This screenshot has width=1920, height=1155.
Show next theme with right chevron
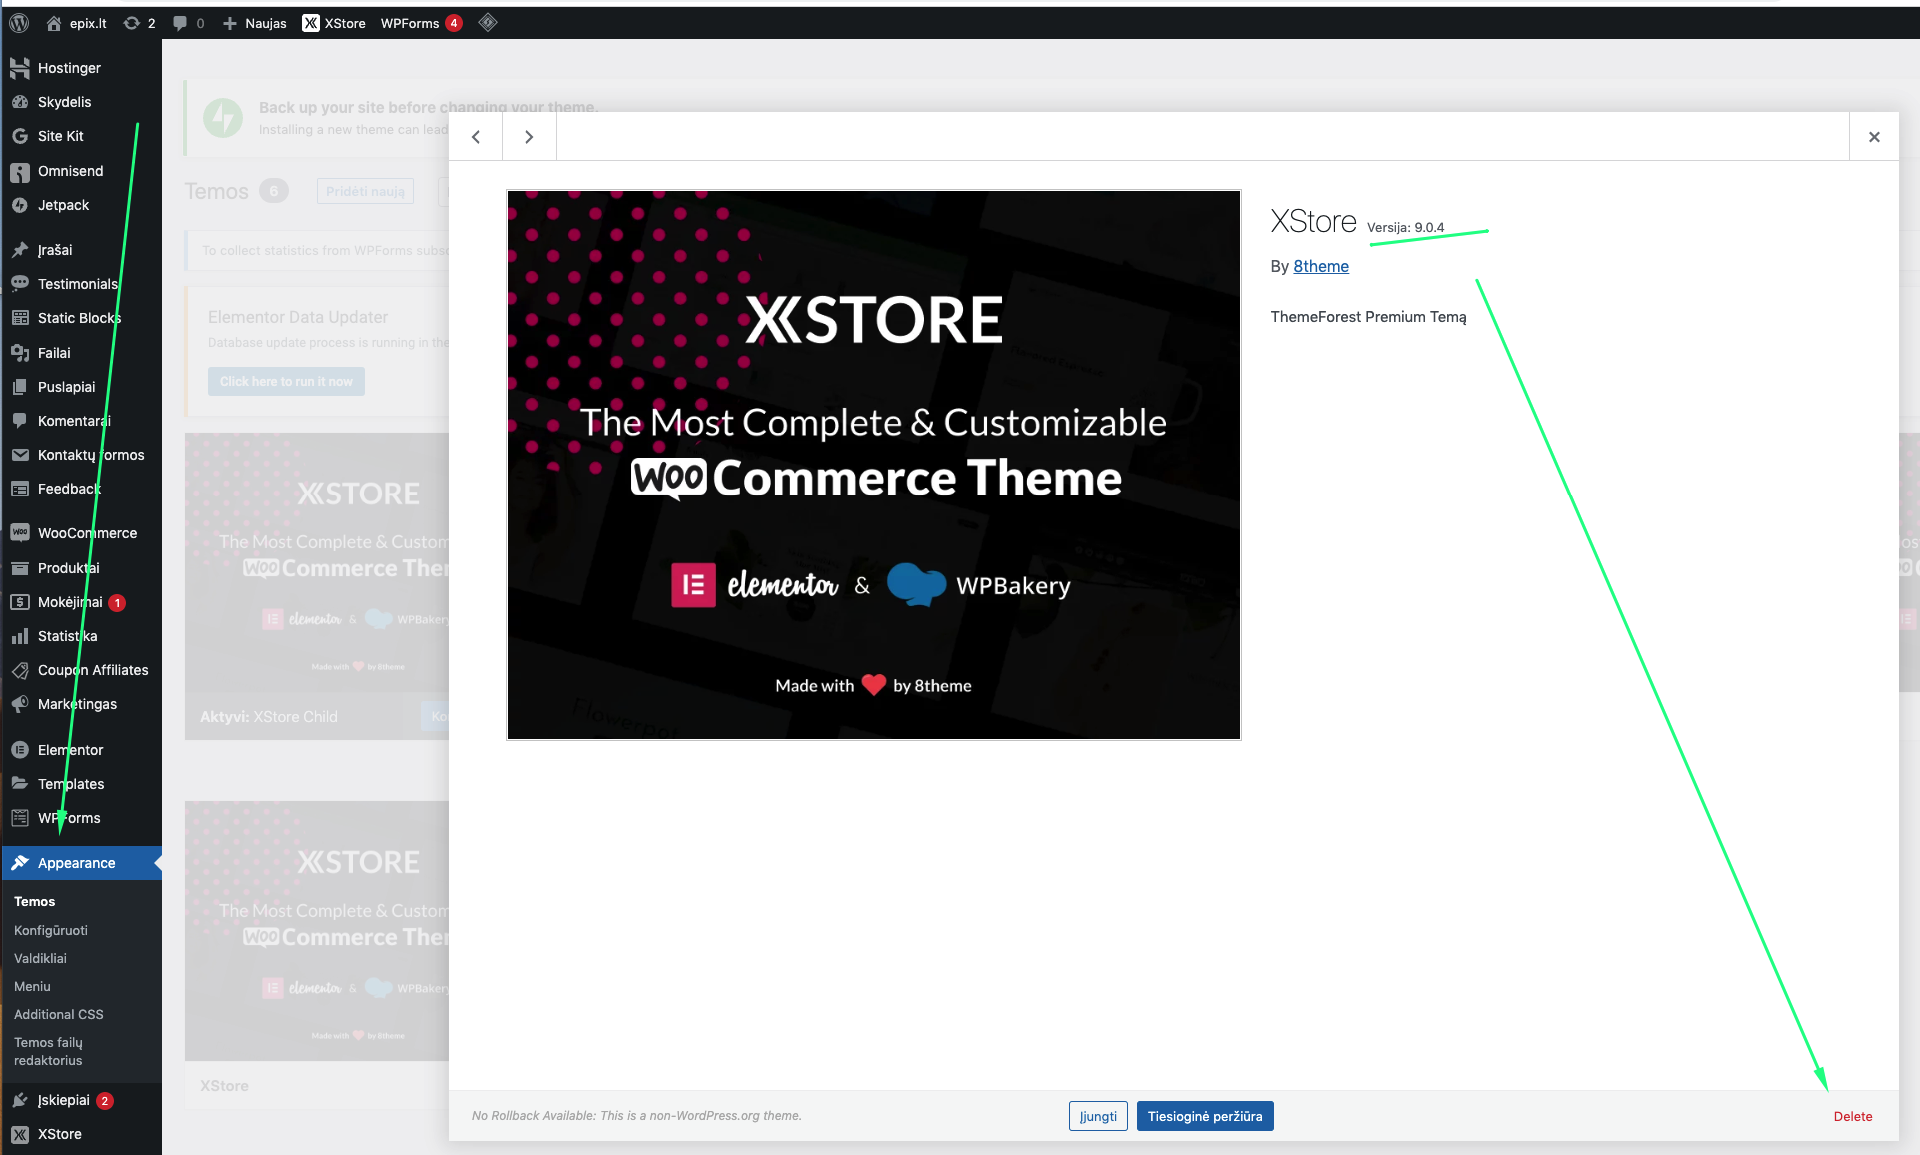(x=529, y=137)
